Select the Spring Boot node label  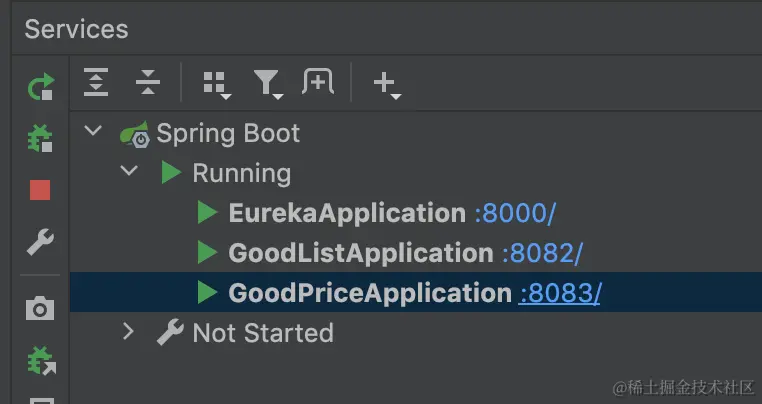(228, 133)
